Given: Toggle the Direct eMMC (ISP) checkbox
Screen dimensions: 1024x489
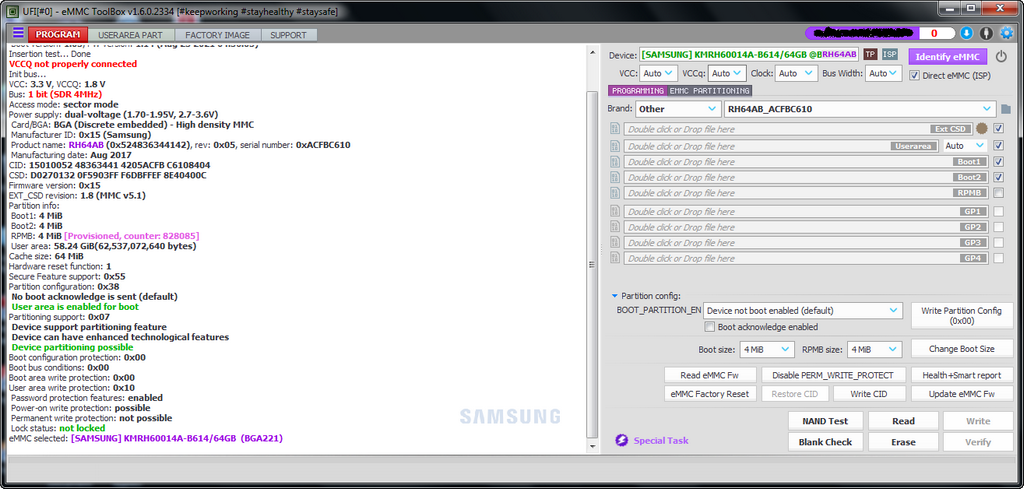Looking at the screenshot, I should pyautogui.click(x=914, y=76).
